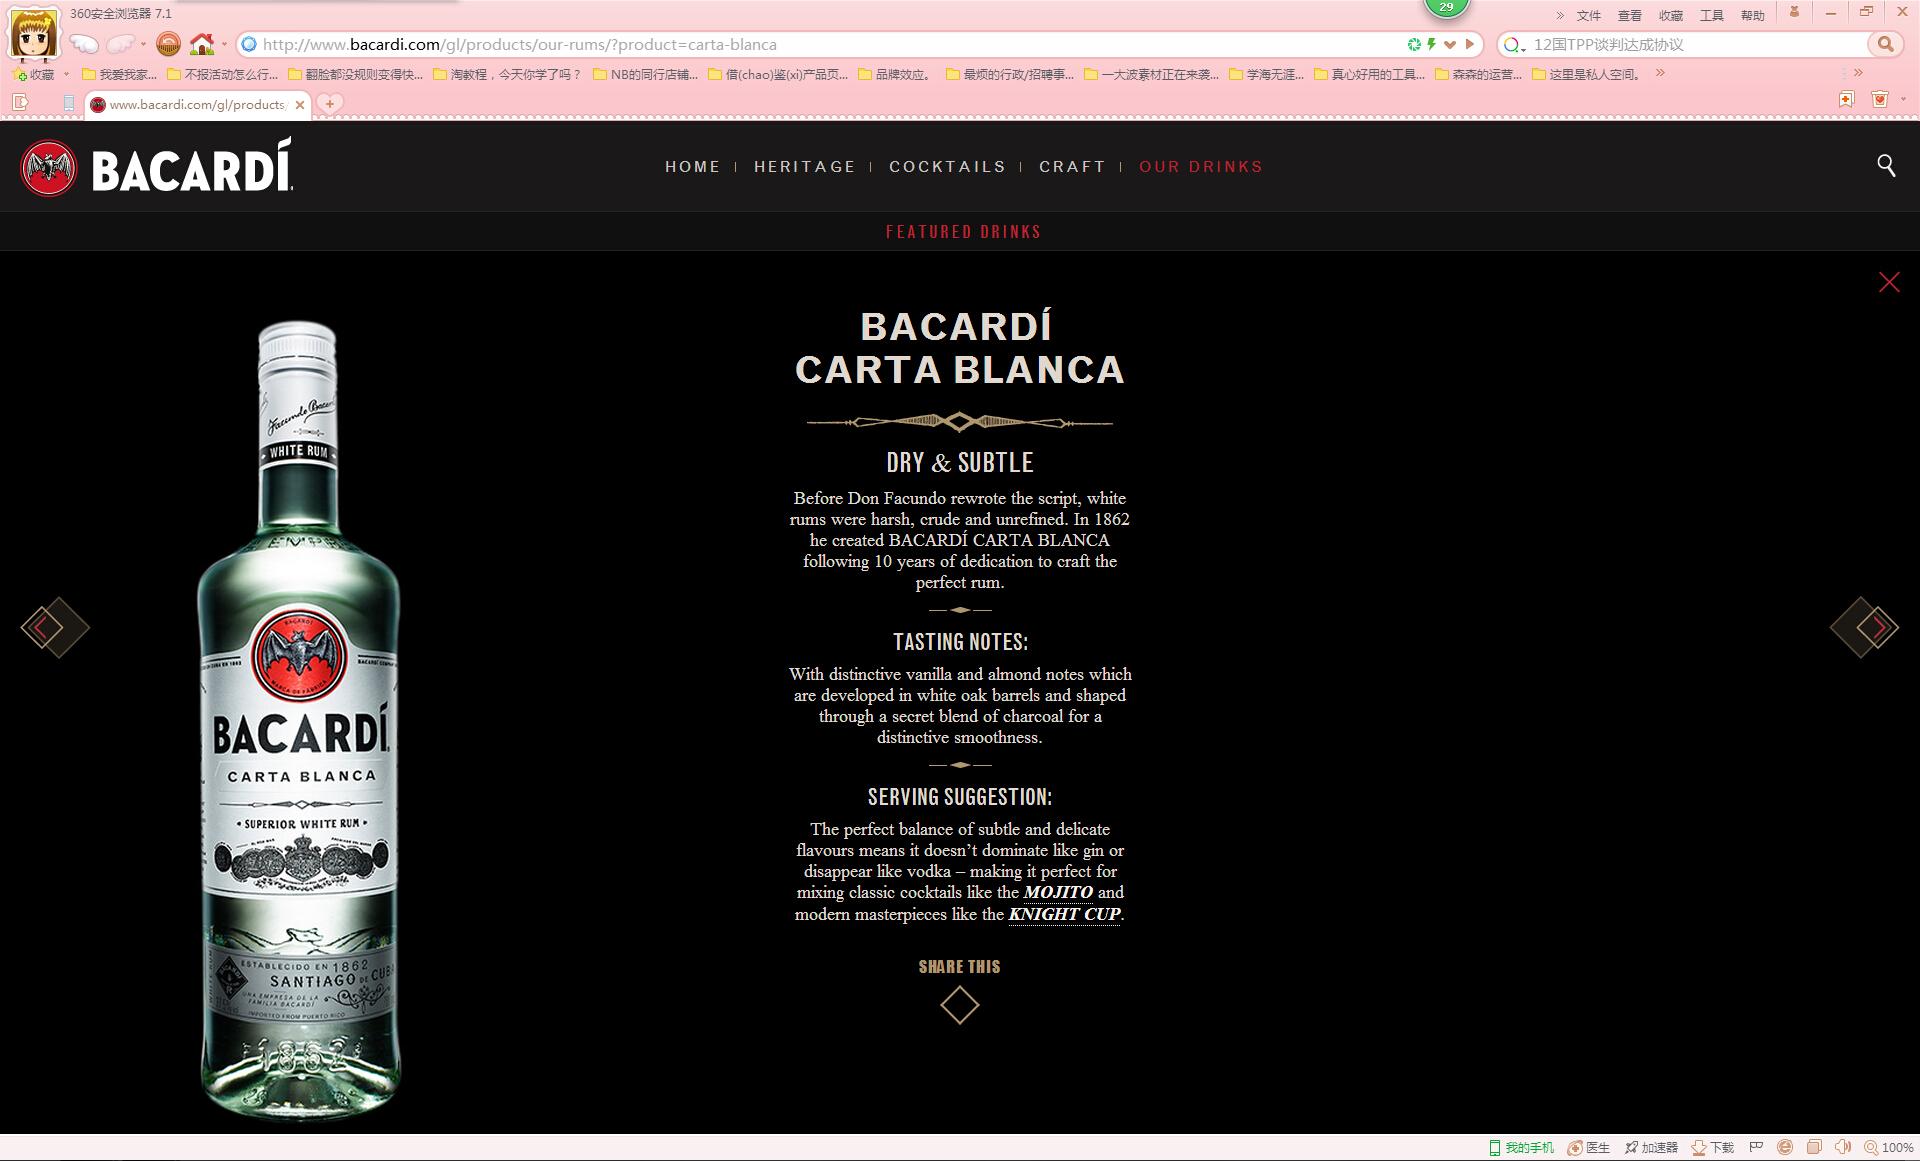Viewport: 1920px width, 1161px height.
Task: Click the Bacardi site search magnifier icon
Action: 1886,166
